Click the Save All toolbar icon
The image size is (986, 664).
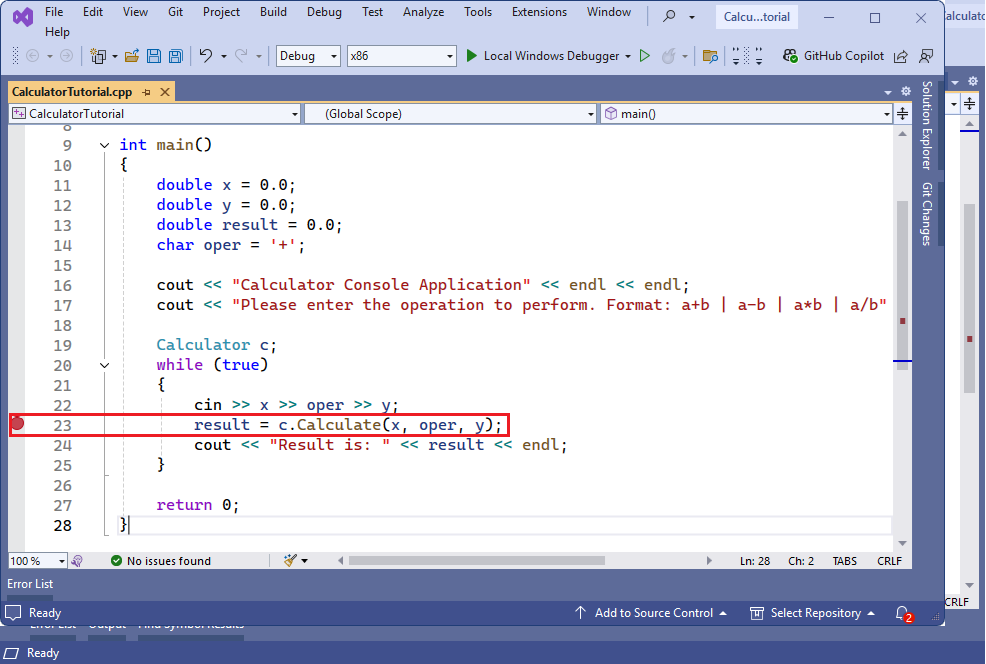click(x=176, y=56)
